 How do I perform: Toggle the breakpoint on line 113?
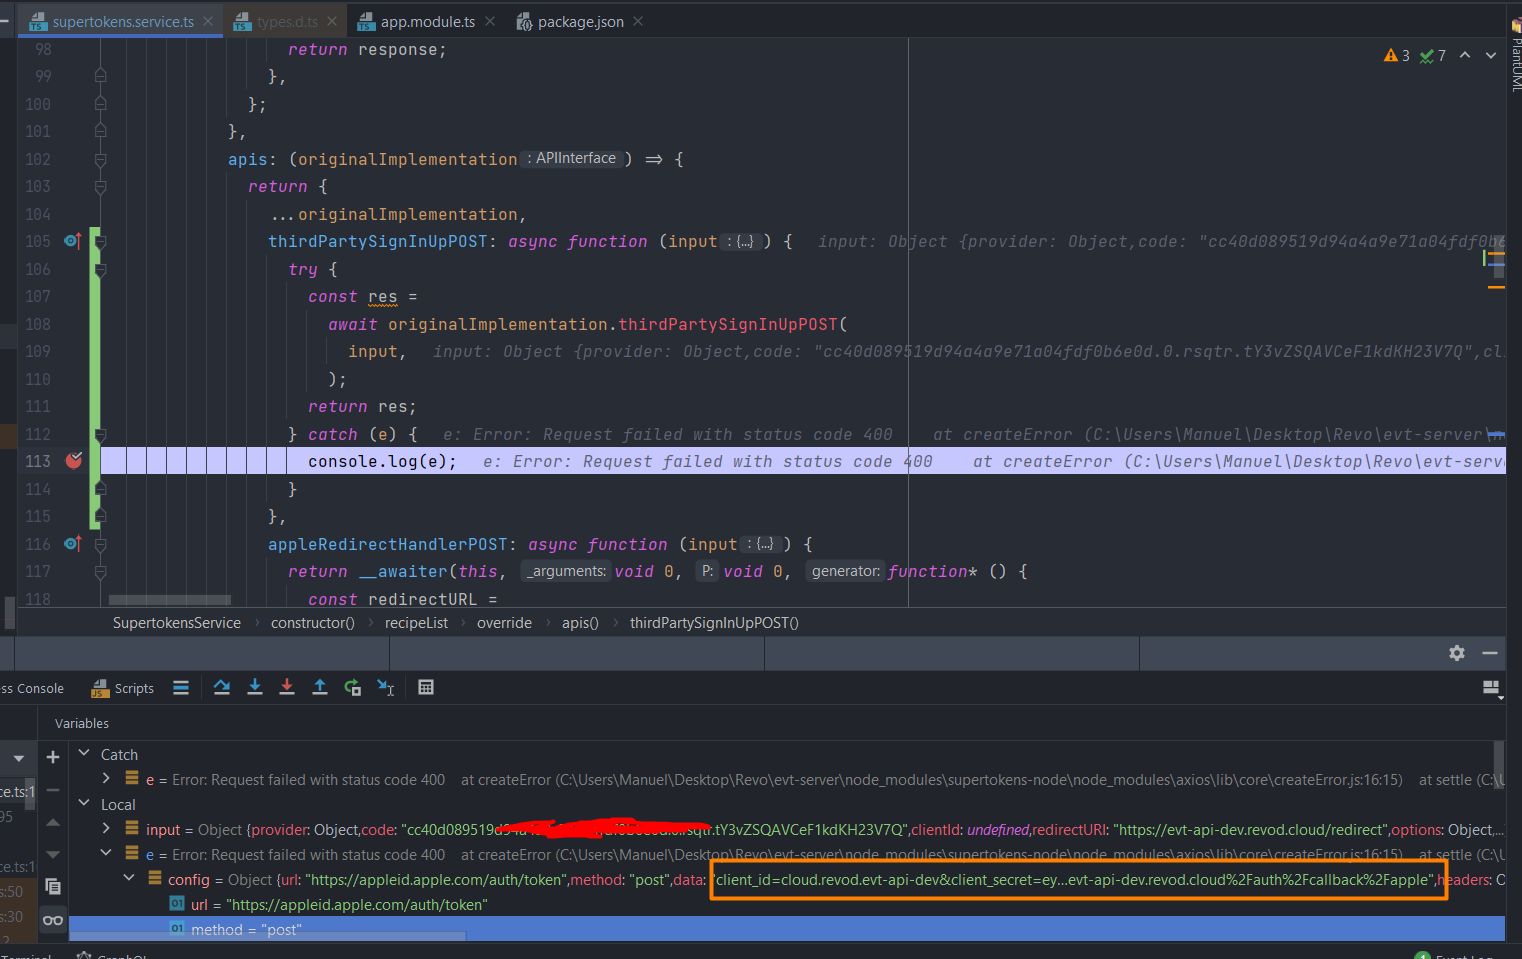click(73, 461)
